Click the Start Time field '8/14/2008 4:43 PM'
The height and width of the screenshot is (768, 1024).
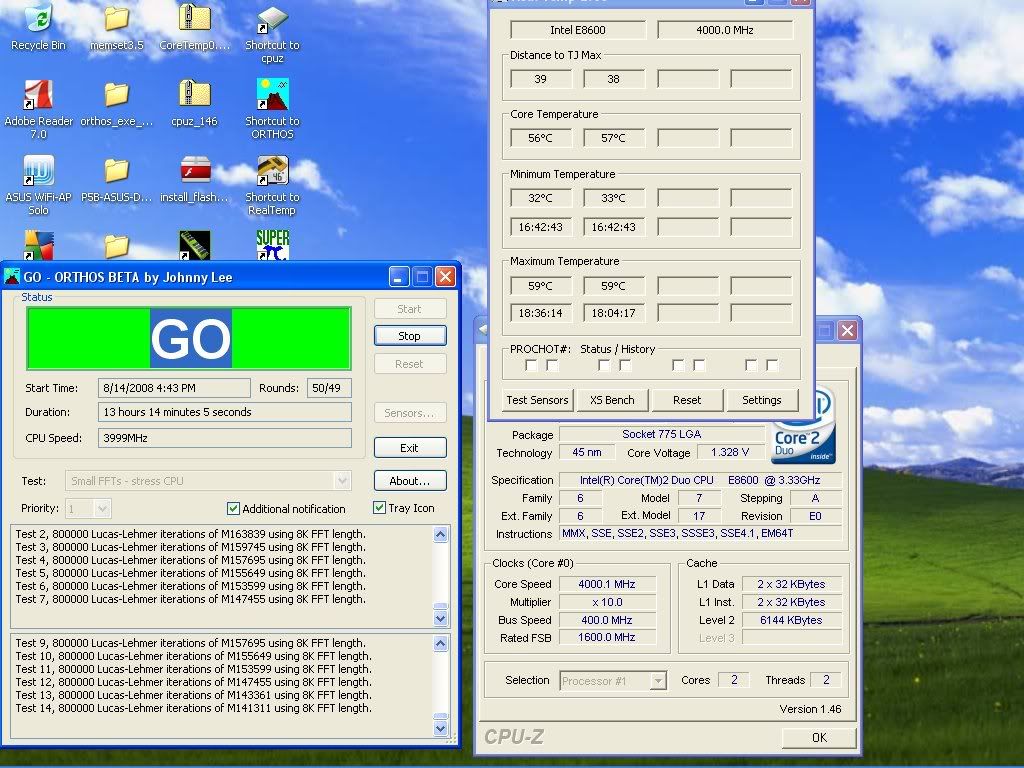174,388
